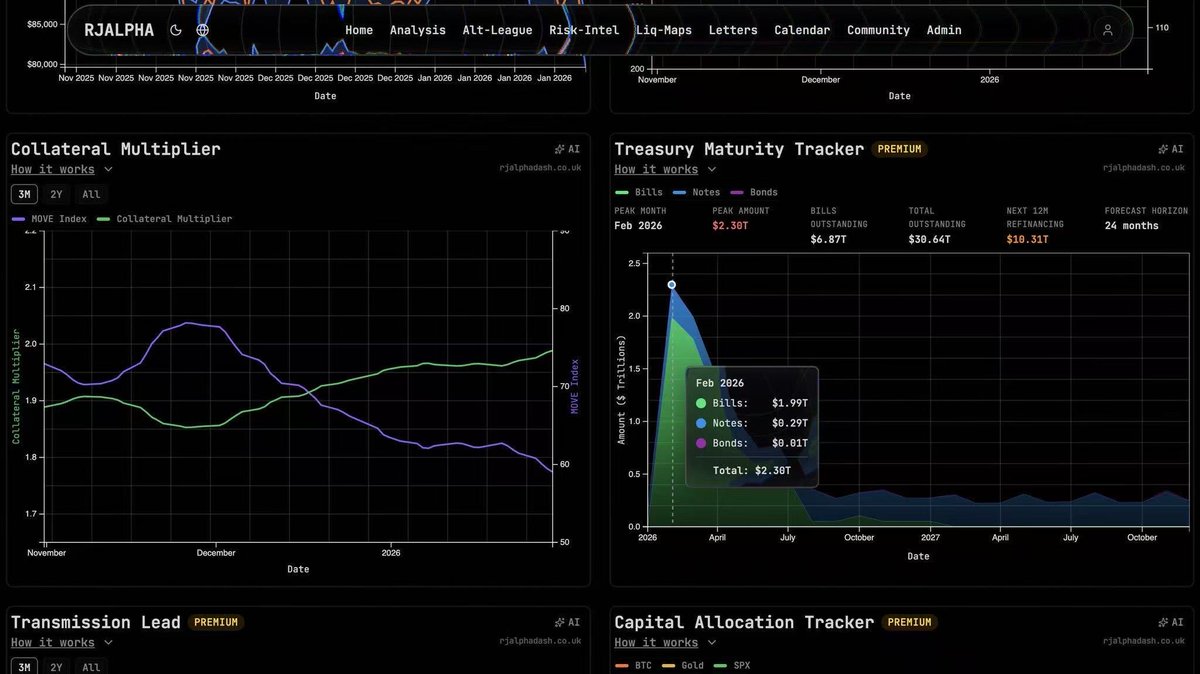Viewport: 1200px width, 674px height.
Task: Open AI insight on Capital Allocation Tracker
Action: click(1171, 622)
